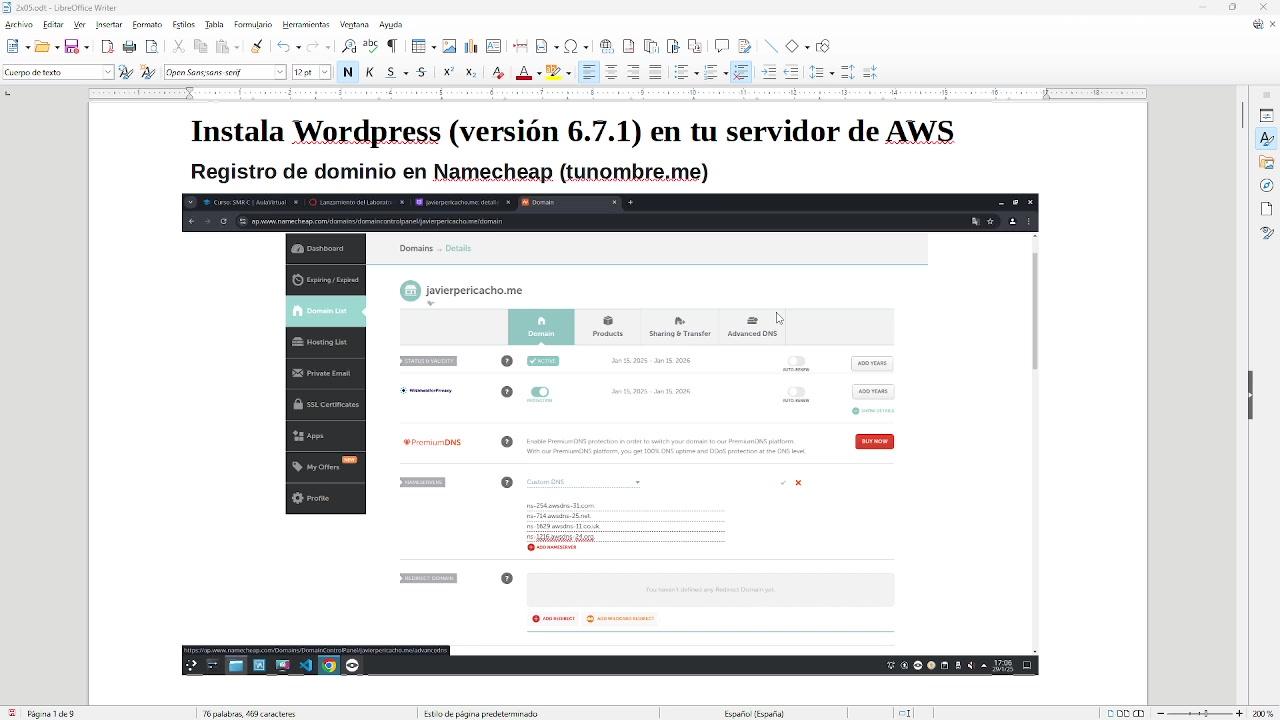Open the underline style dropdown arrow
The height and width of the screenshot is (720, 1280).
[x=405, y=73]
